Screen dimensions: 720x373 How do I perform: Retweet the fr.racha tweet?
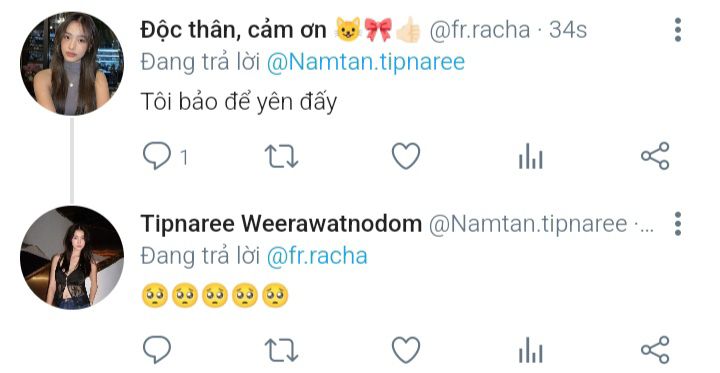pos(281,156)
